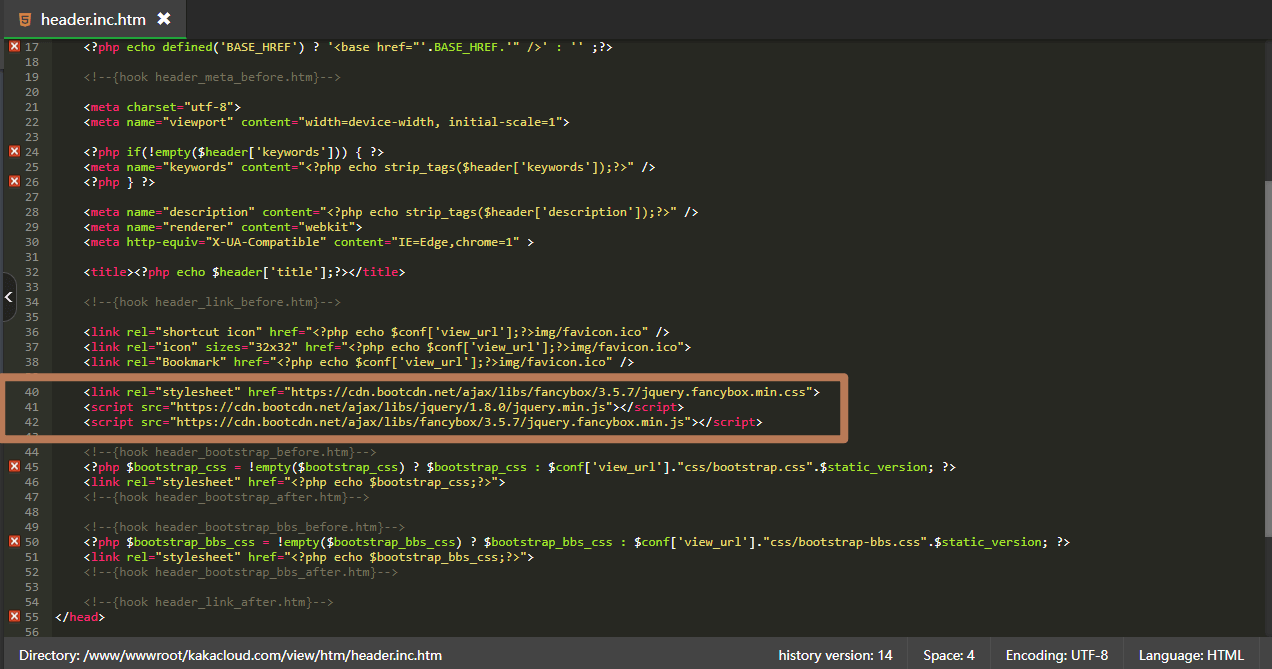
Task: Click the hook header_link_after.htm comment
Action: [x=209, y=602]
